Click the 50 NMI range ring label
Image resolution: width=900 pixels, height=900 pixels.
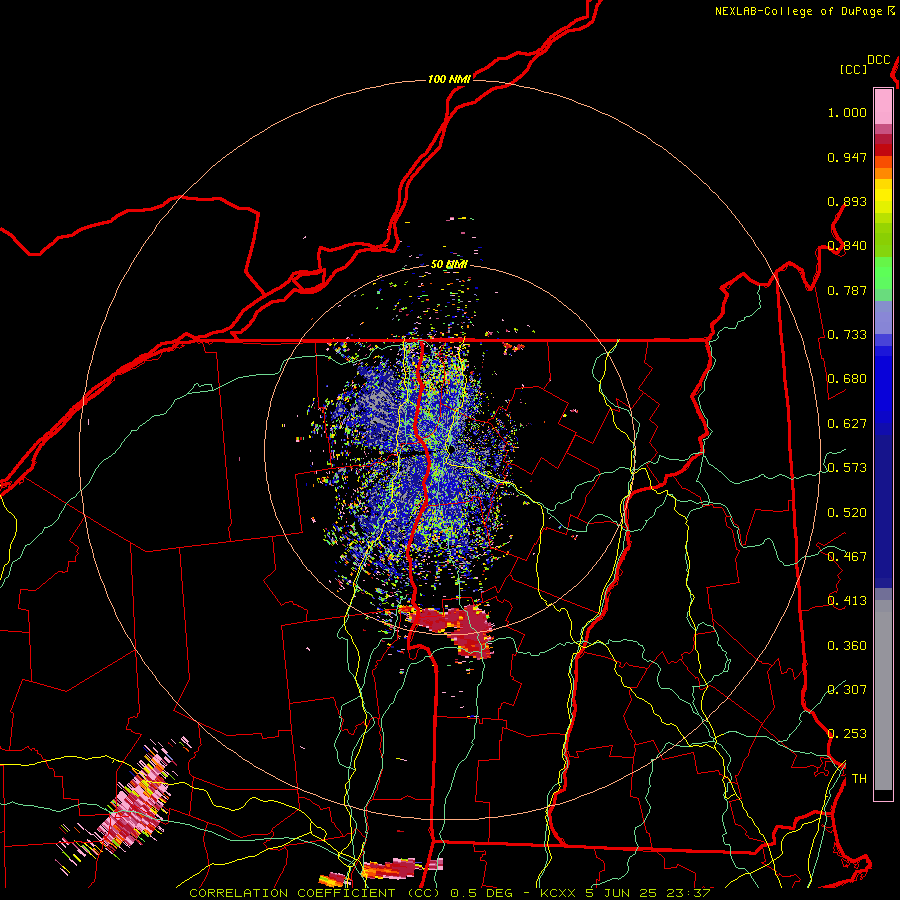(x=449, y=265)
